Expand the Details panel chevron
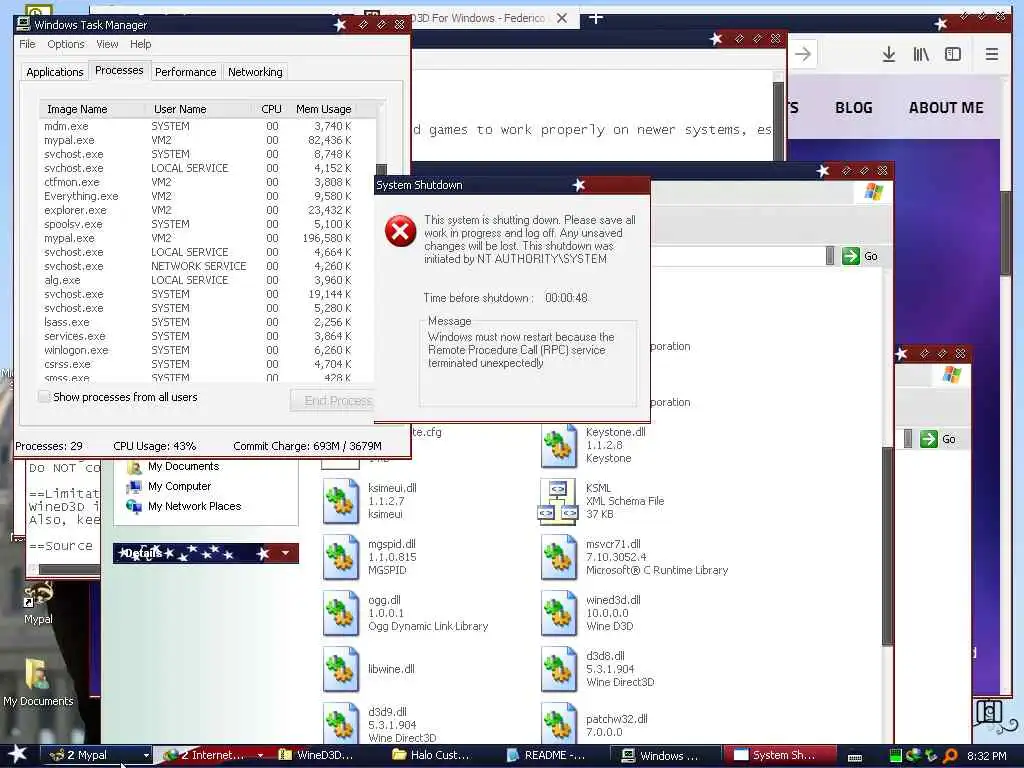Viewport: 1024px width, 768px height. [285, 553]
